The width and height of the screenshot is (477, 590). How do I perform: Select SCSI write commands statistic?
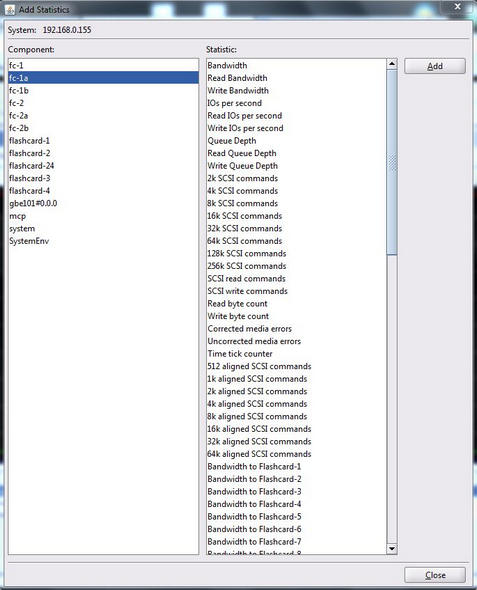click(x=297, y=291)
